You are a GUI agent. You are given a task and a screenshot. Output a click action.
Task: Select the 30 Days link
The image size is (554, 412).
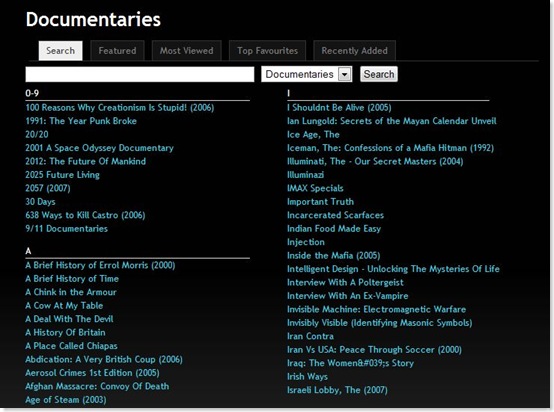pos(40,201)
